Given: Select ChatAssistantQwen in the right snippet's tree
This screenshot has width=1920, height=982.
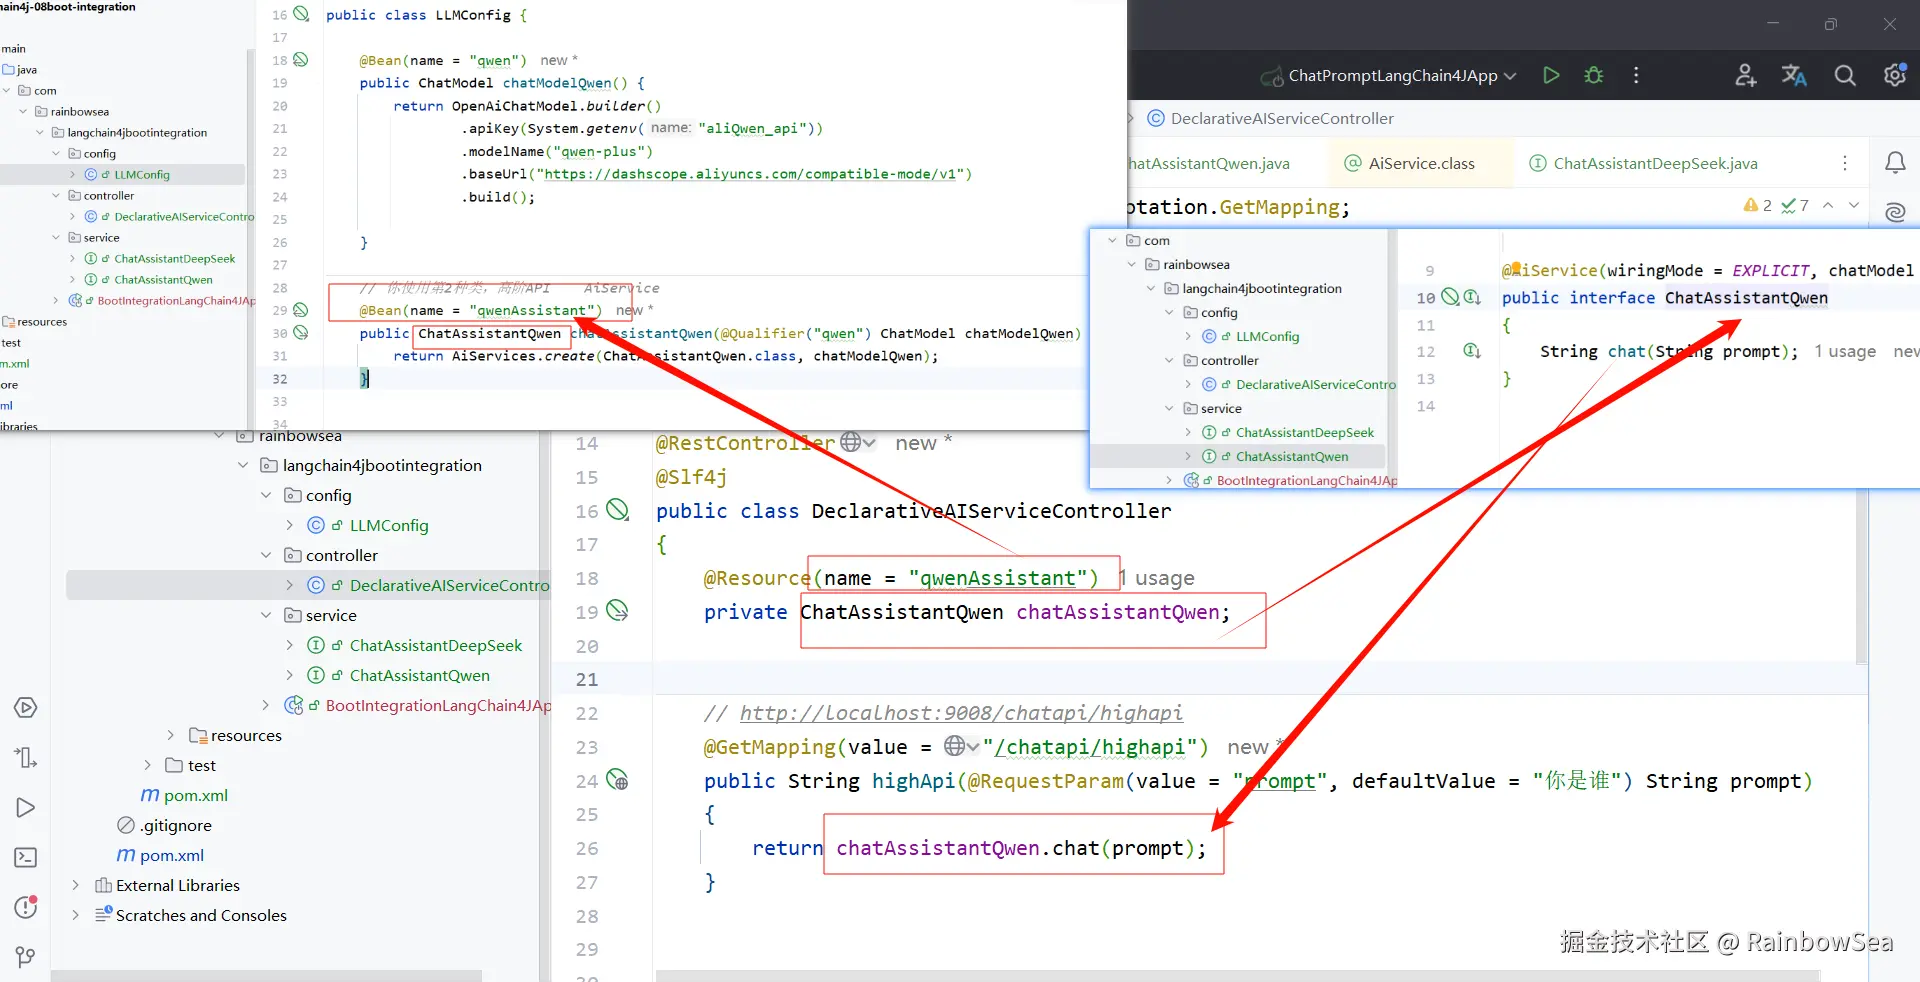Looking at the screenshot, I should (1292, 456).
